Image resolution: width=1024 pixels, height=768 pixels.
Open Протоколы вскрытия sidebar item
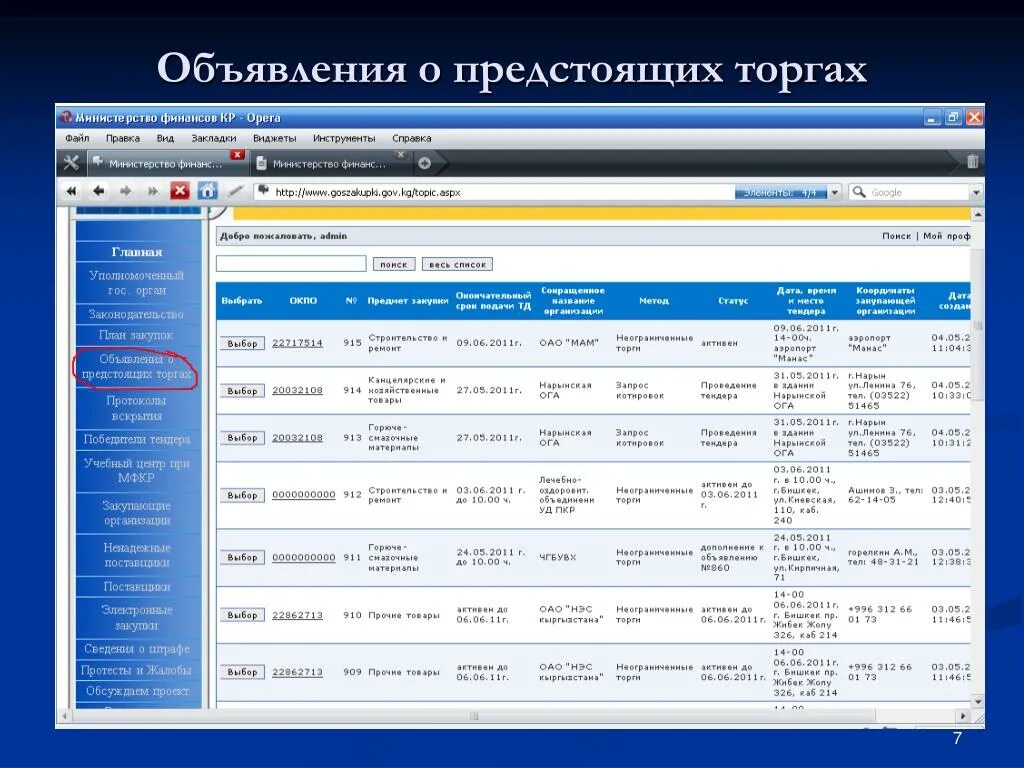[x=136, y=408]
